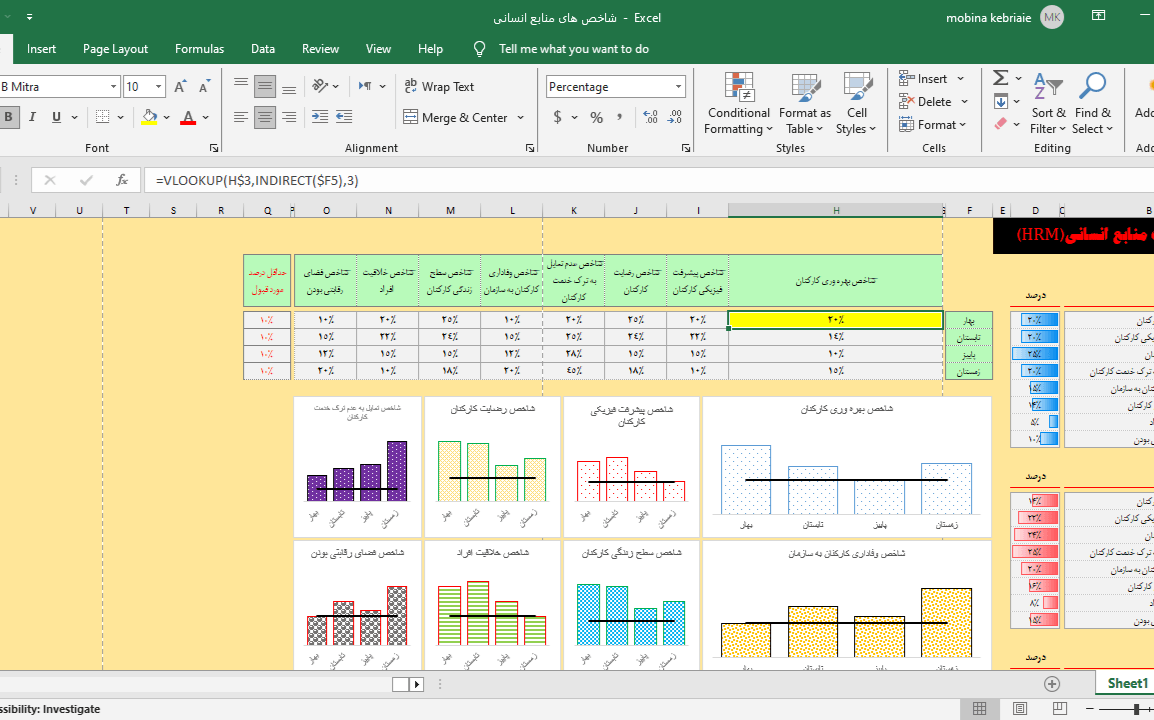Click the Delete cells button
Image resolution: width=1154 pixels, height=720 pixels.
tap(926, 102)
